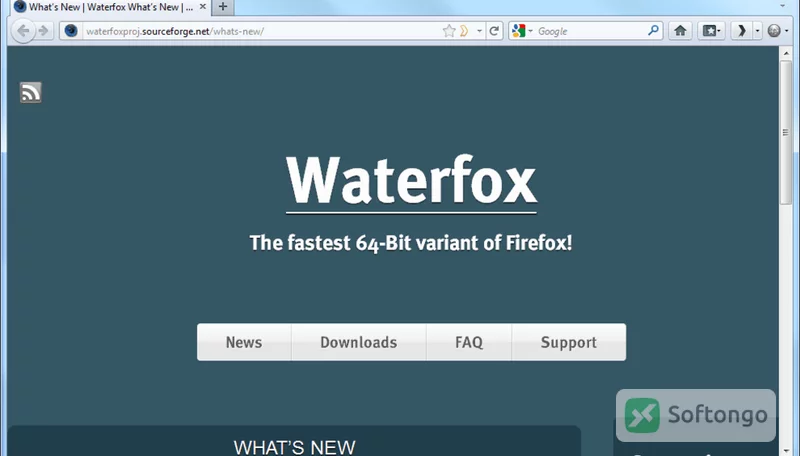Click the Google search engine icon
800x456 pixels.
(x=519, y=31)
